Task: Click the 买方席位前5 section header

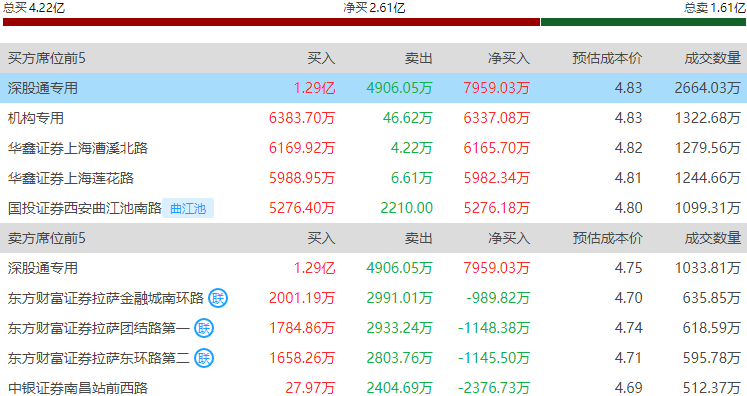Action: [47, 58]
